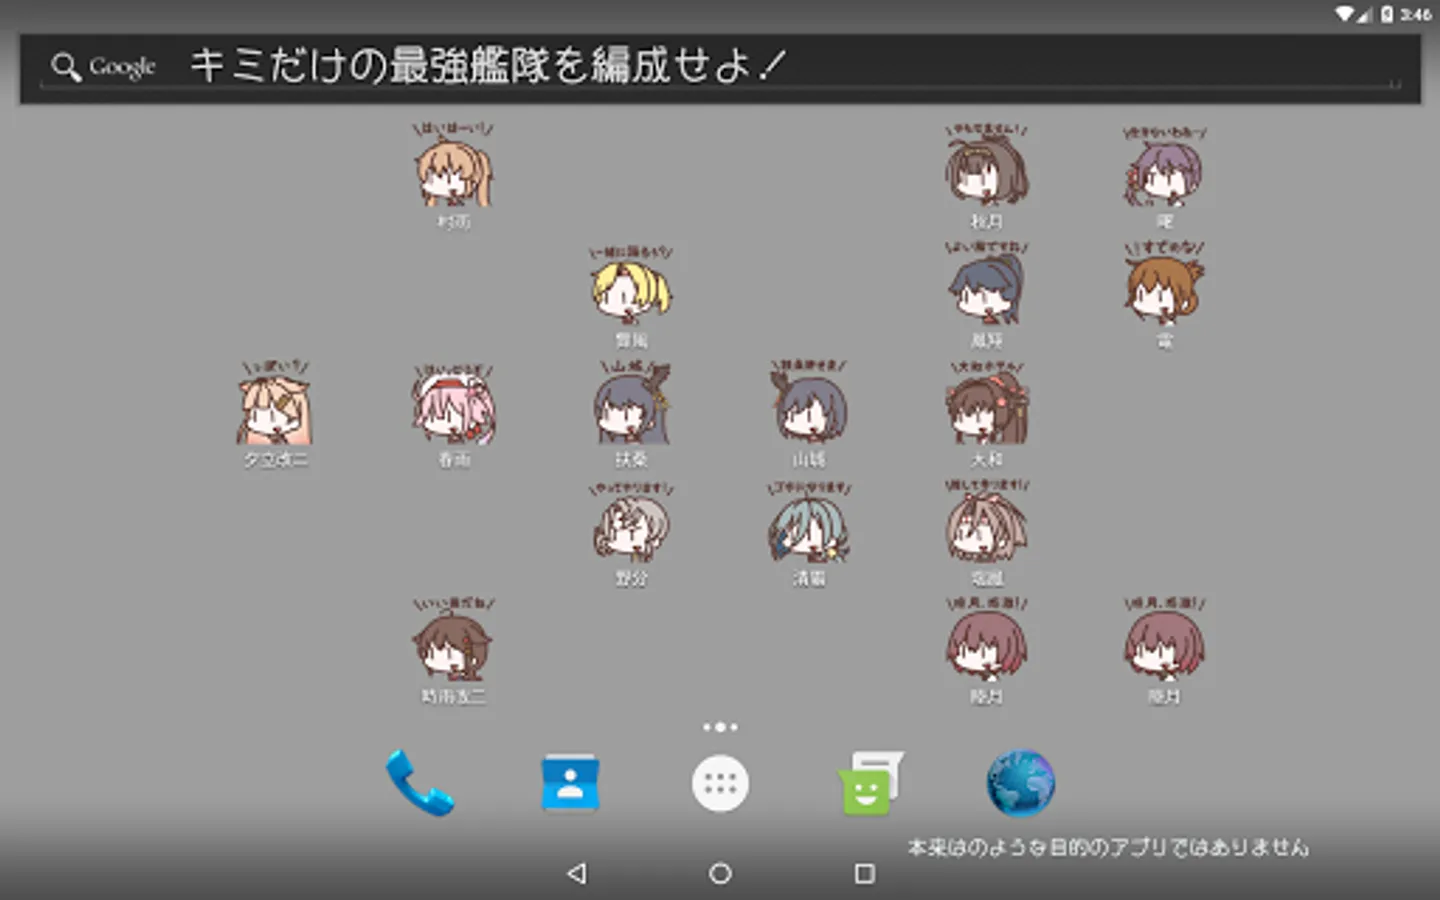Image resolution: width=1440 pixels, height=900 pixels.
Task: Open the 山城 character icon
Action: tap(809, 413)
